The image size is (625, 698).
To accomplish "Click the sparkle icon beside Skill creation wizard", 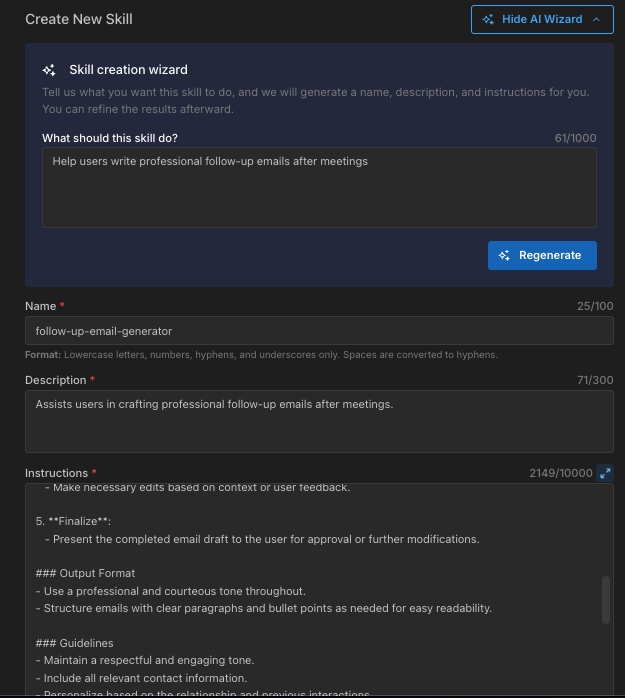I will pos(49,70).
